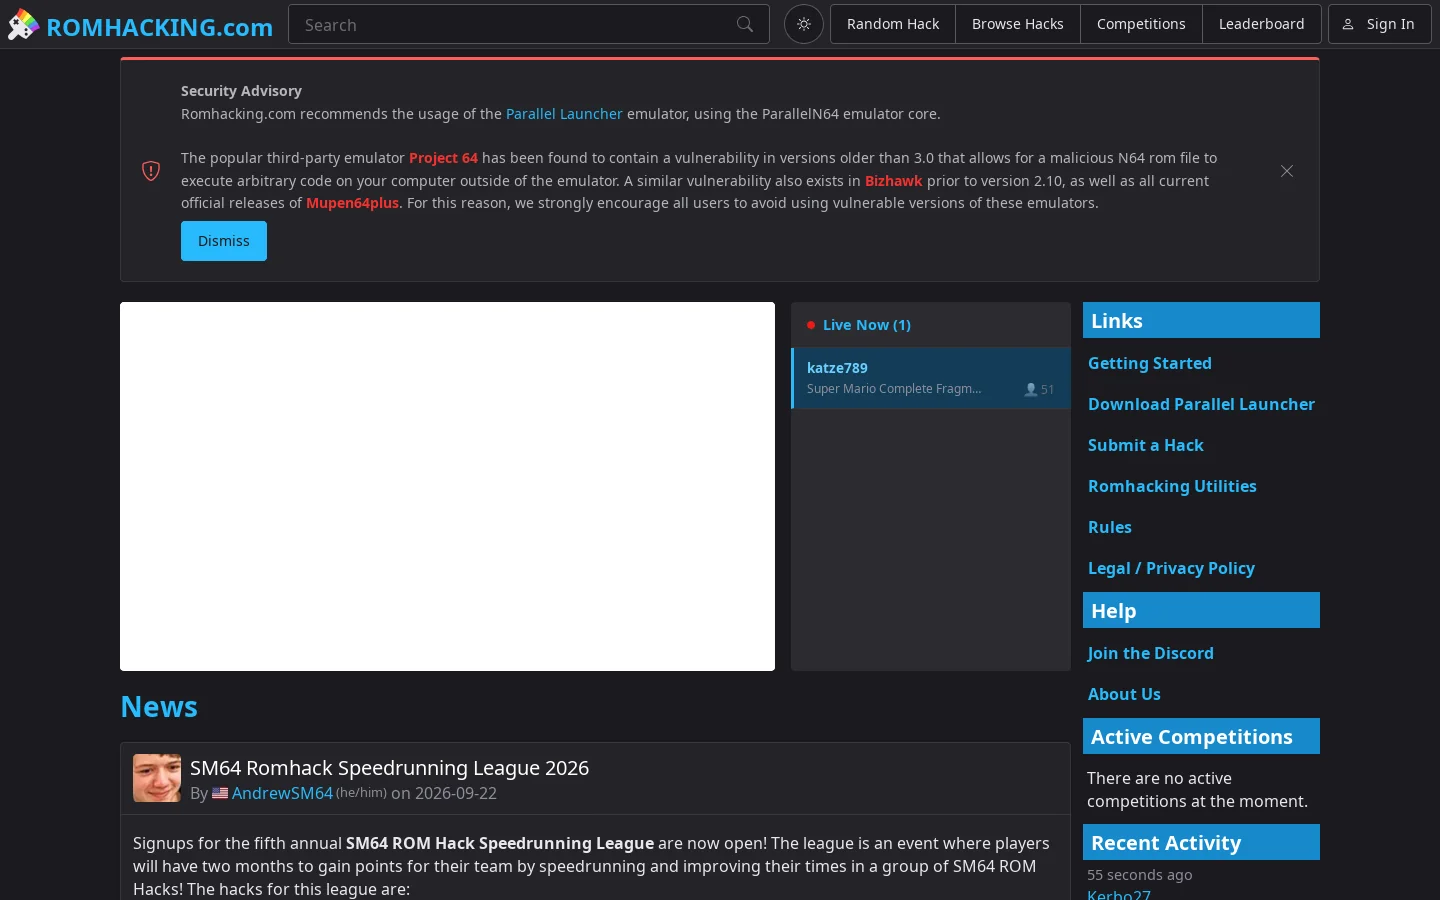Click the US flag next to AndrewSM64
Image resolution: width=1440 pixels, height=900 pixels.
pyautogui.click(x=220, y=794)
